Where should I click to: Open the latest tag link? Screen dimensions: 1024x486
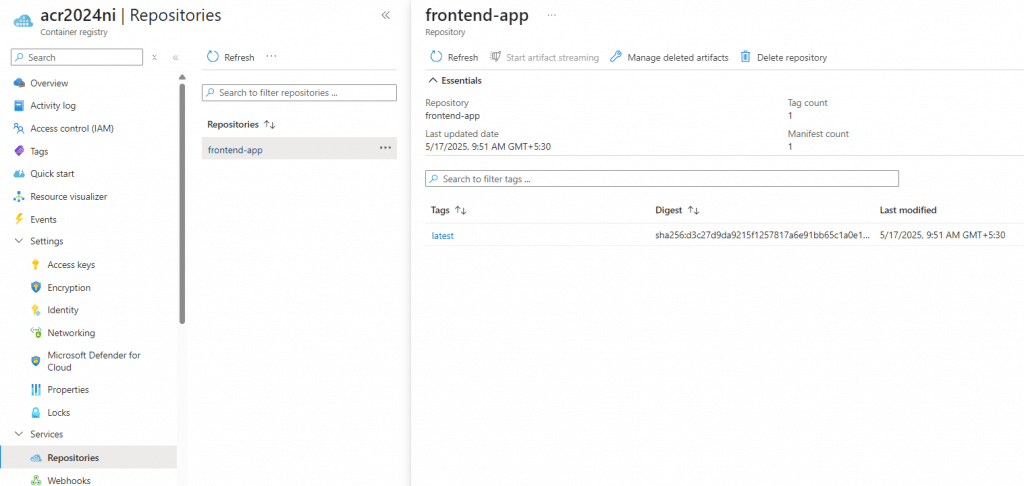442,236
